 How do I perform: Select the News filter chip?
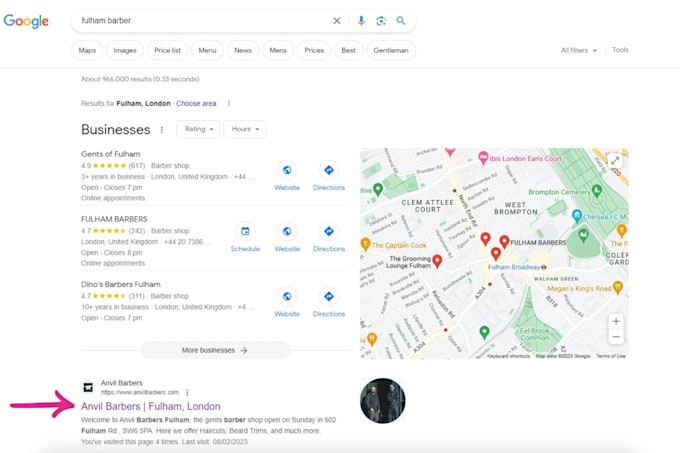click(x=243, y=50)
